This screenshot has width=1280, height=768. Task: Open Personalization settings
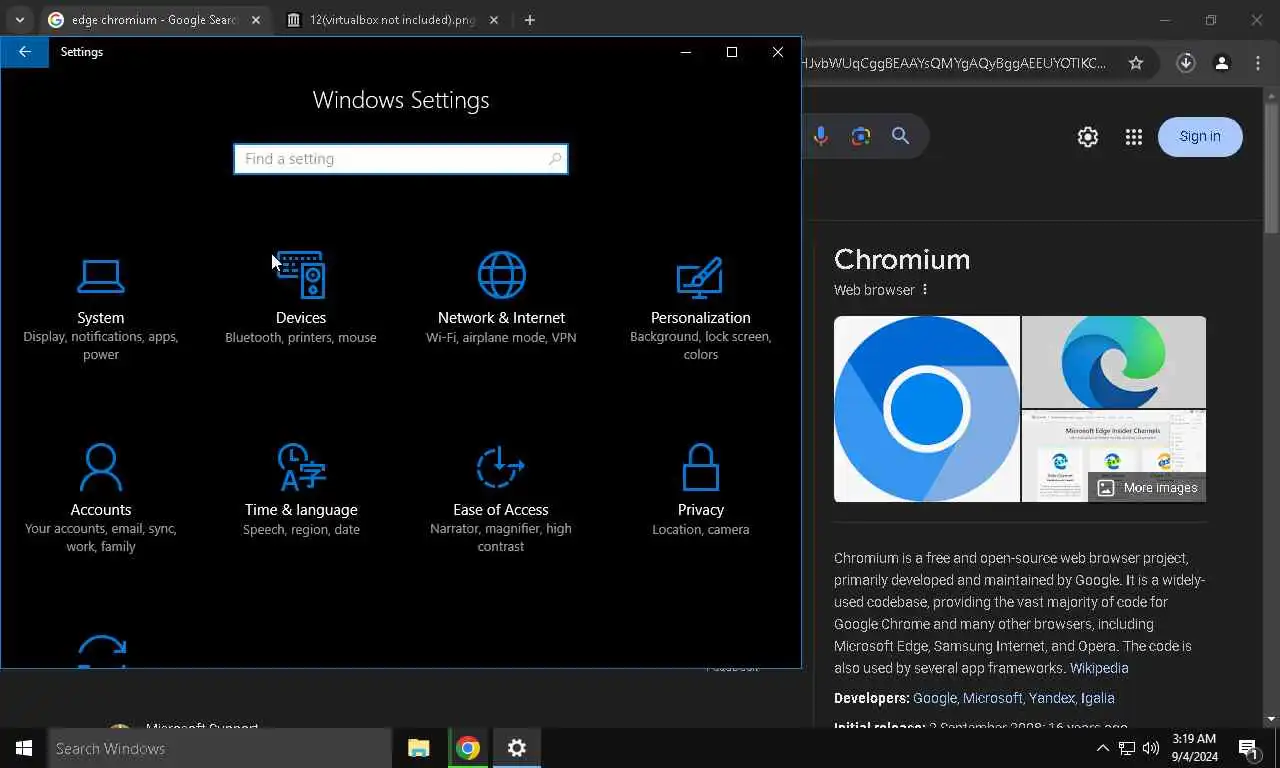[701, 310]
